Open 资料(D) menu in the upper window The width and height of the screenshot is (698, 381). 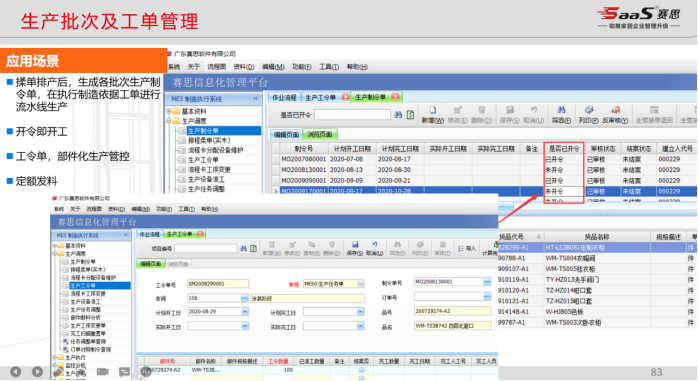click(243, 67)
